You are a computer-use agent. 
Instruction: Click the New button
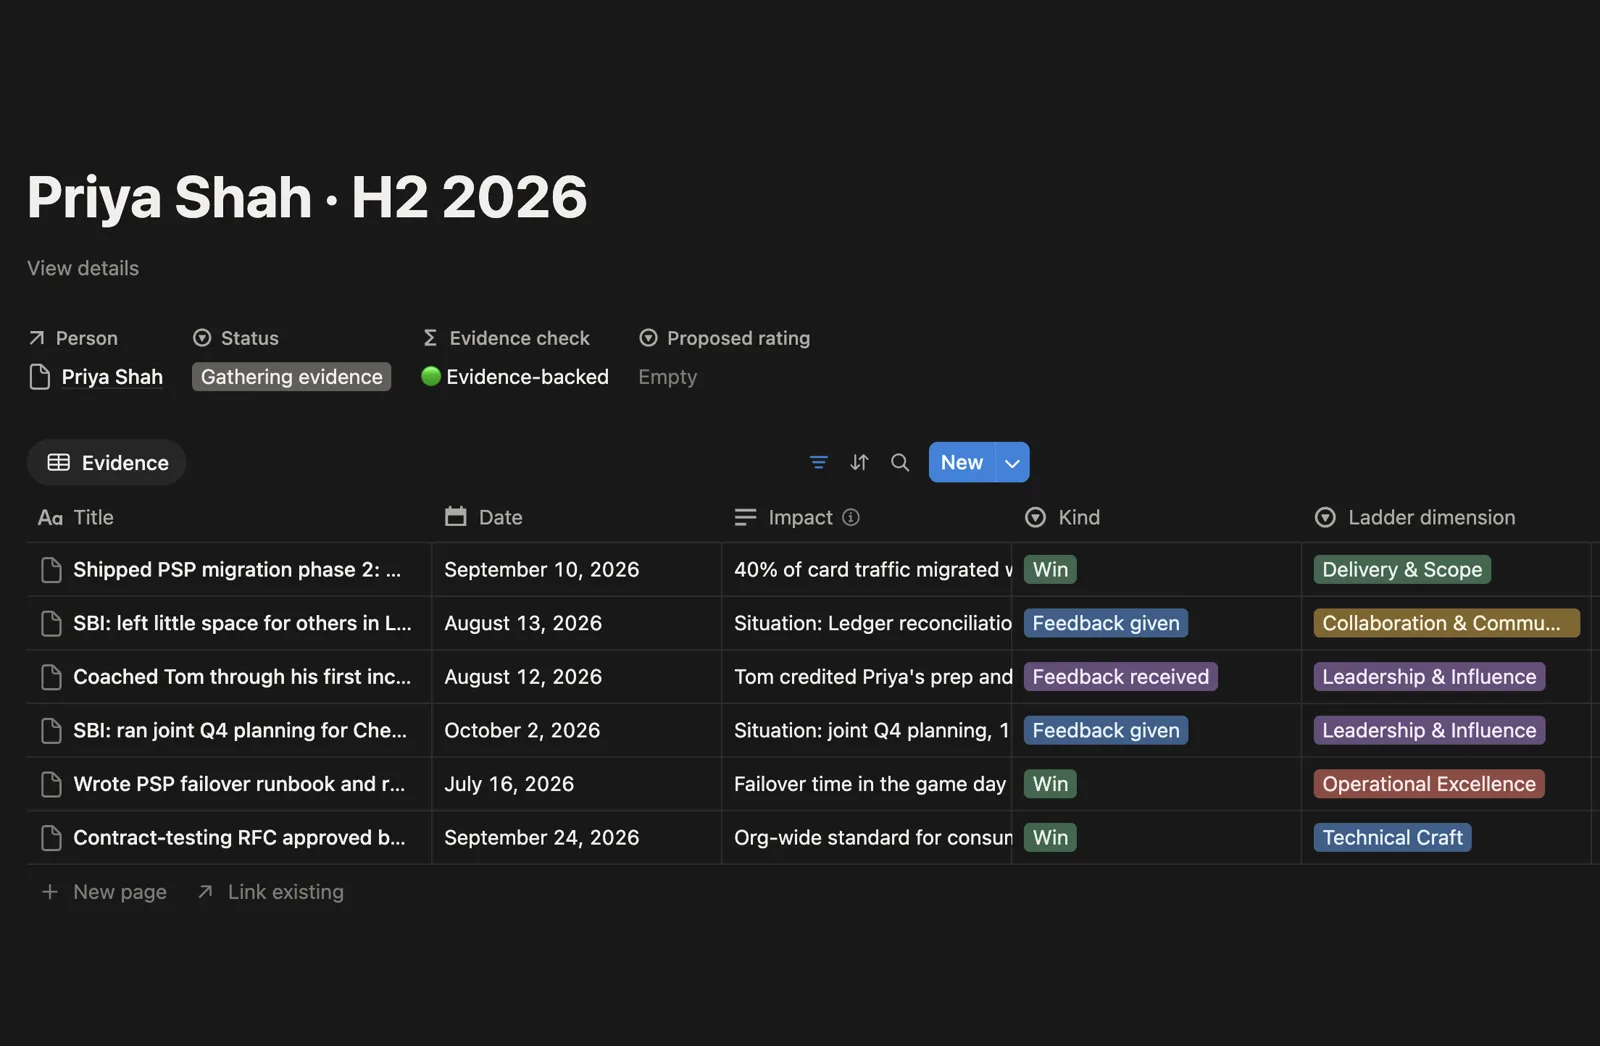point(962,462)
